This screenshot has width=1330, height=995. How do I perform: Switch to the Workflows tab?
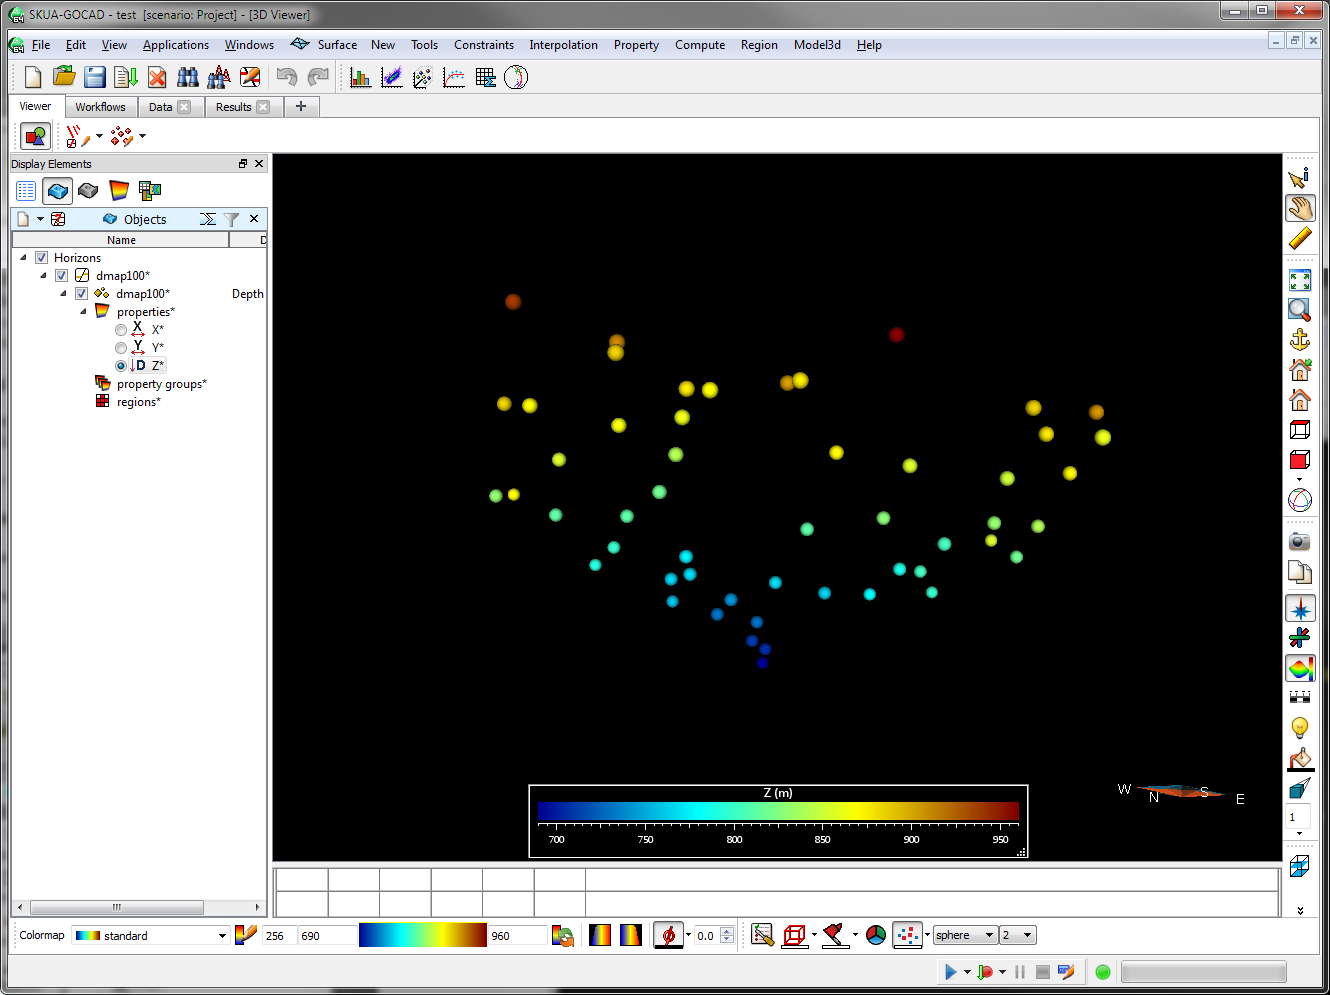tap(100, 107)
